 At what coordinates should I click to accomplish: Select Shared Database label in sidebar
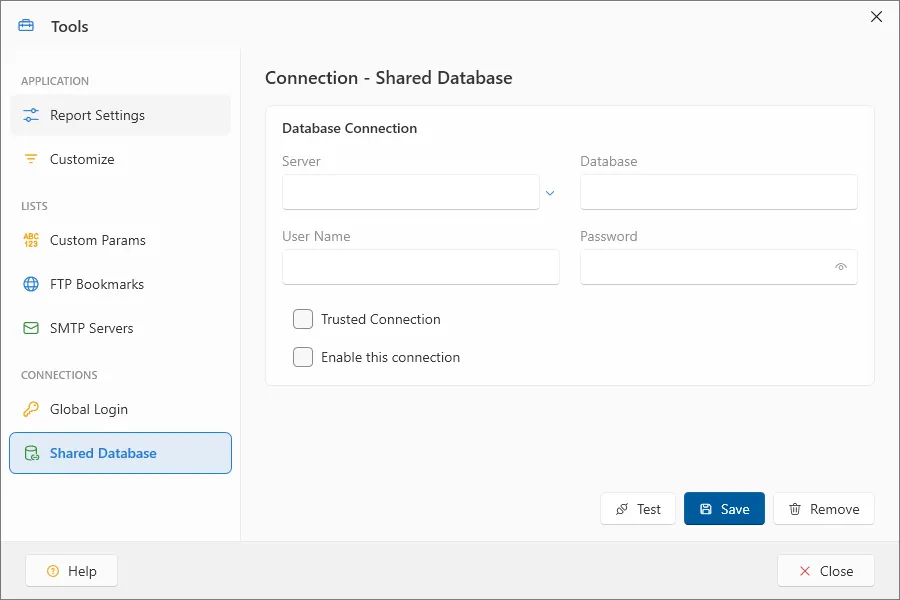[103, 453]
